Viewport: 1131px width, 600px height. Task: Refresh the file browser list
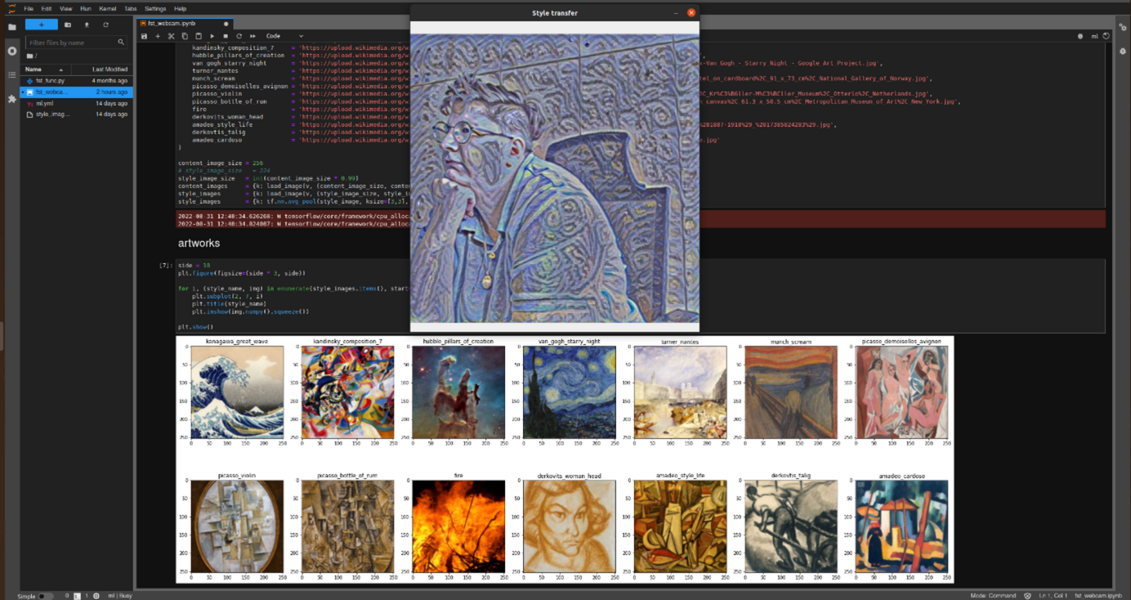(105, 25)
